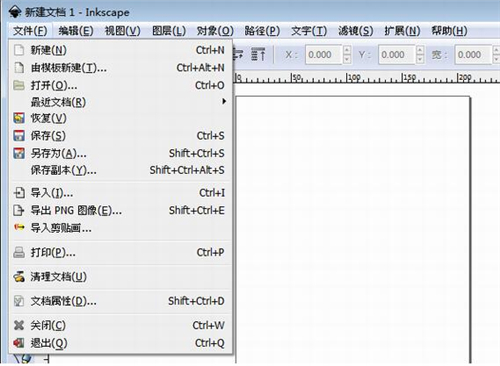Click the template new document icon
The image size is (500, 366).
pyautogui.click(x=19, y=68)
